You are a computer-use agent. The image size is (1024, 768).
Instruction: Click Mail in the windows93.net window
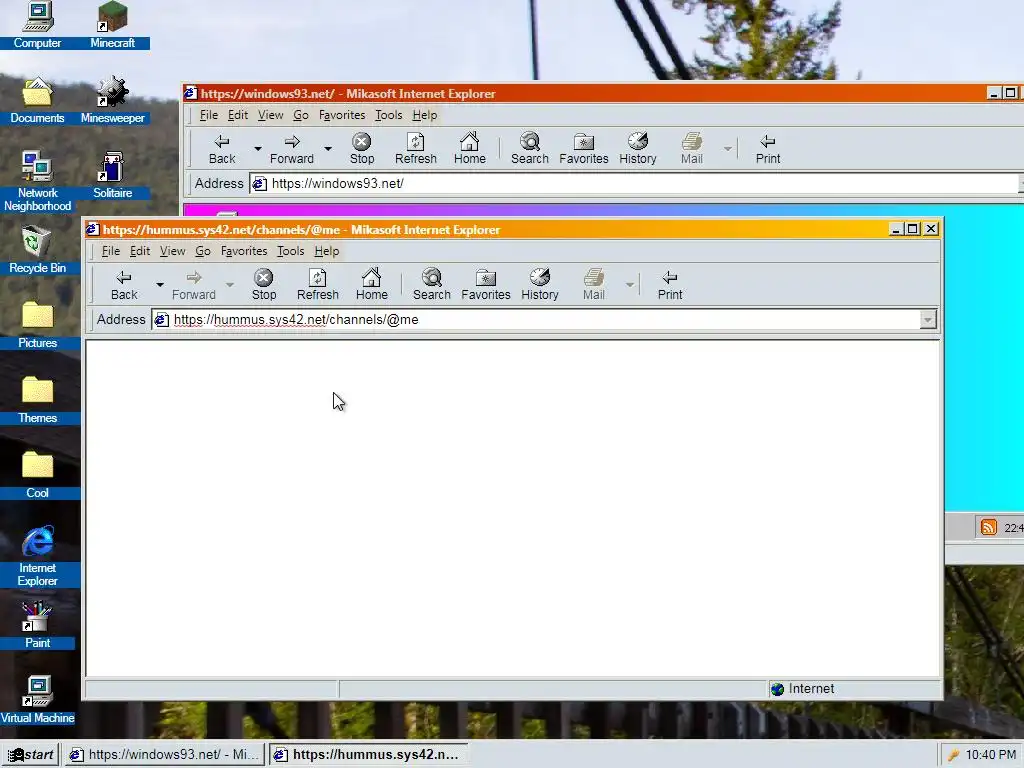[x=692, y=149]
